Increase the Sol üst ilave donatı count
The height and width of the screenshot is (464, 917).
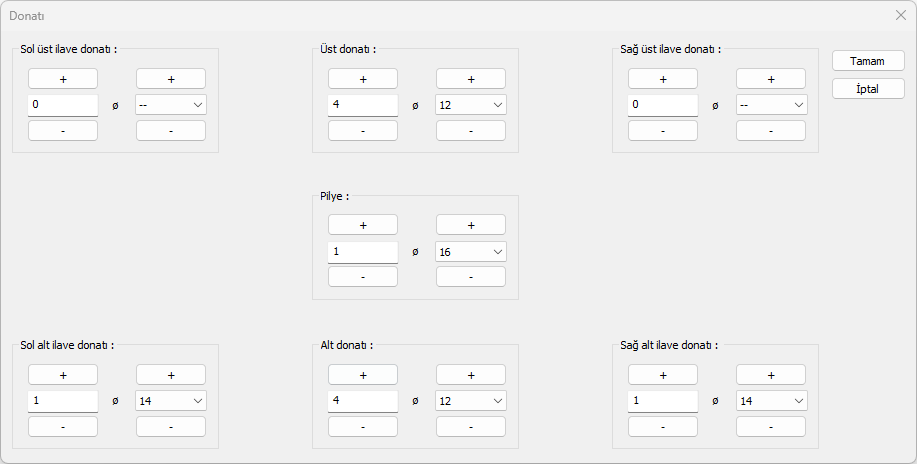[x=62, y=79]
